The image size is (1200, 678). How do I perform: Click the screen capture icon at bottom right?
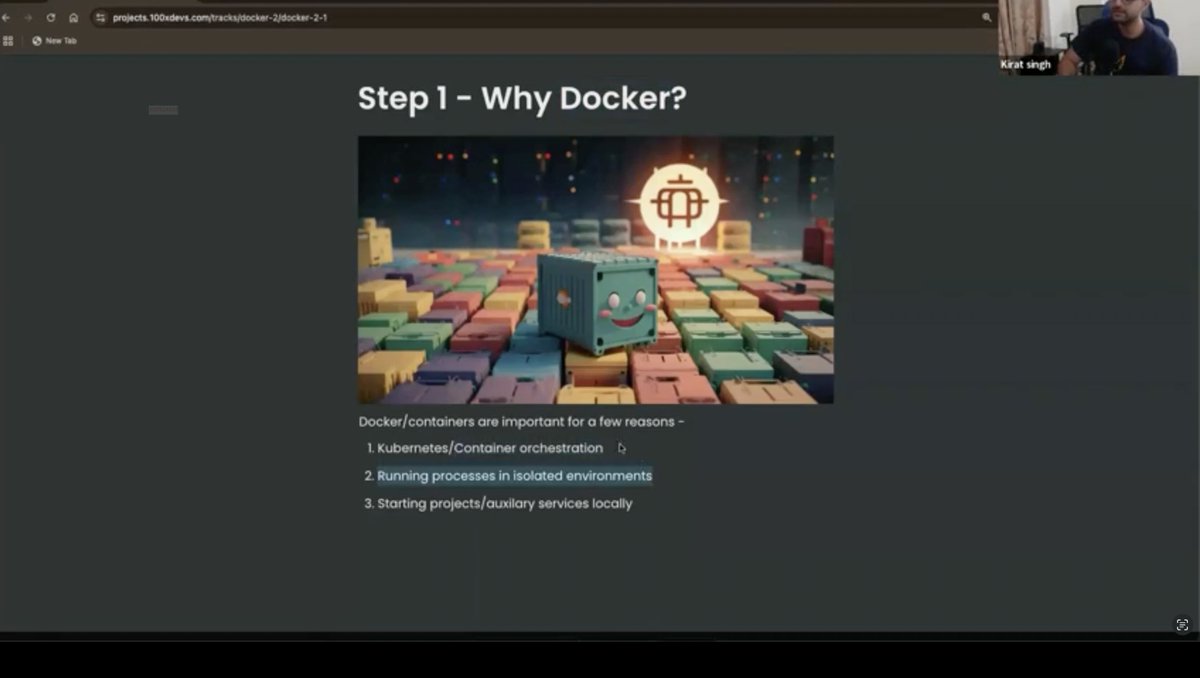1182,625
